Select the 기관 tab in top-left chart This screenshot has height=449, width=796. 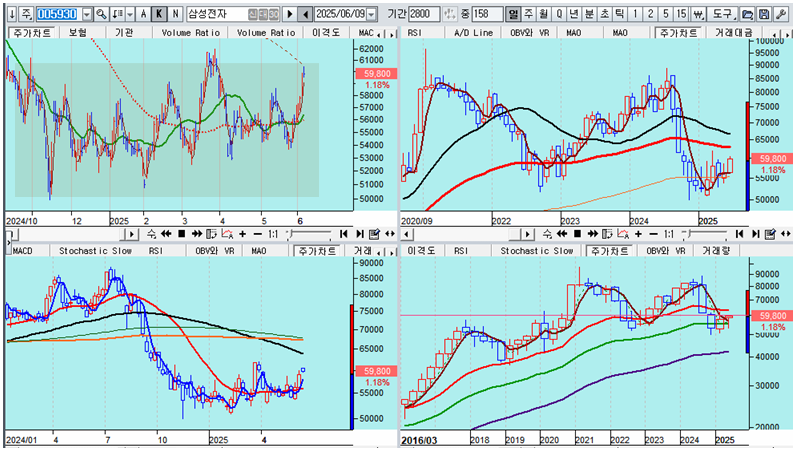coord(124,32)
